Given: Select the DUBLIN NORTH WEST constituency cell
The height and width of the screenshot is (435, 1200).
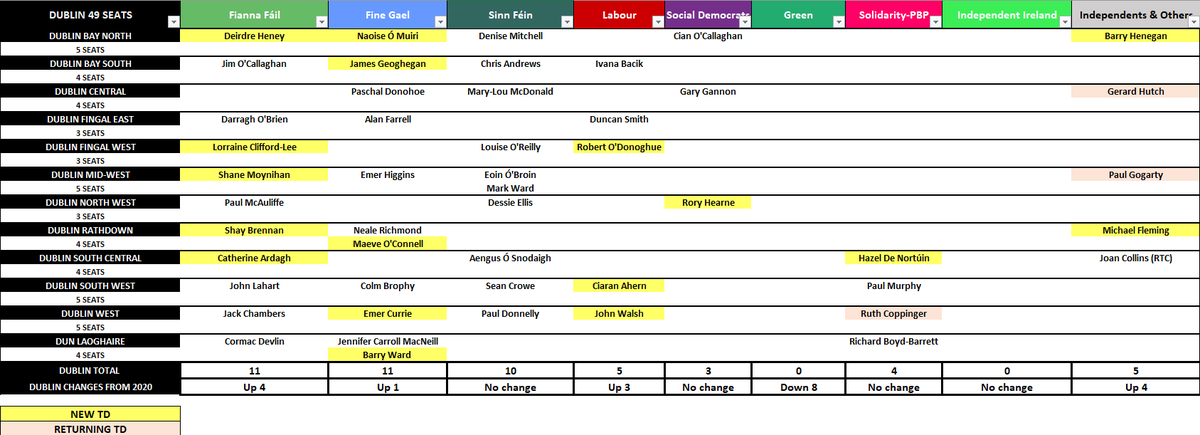Looking at the screenshot, I should point(90,202).
